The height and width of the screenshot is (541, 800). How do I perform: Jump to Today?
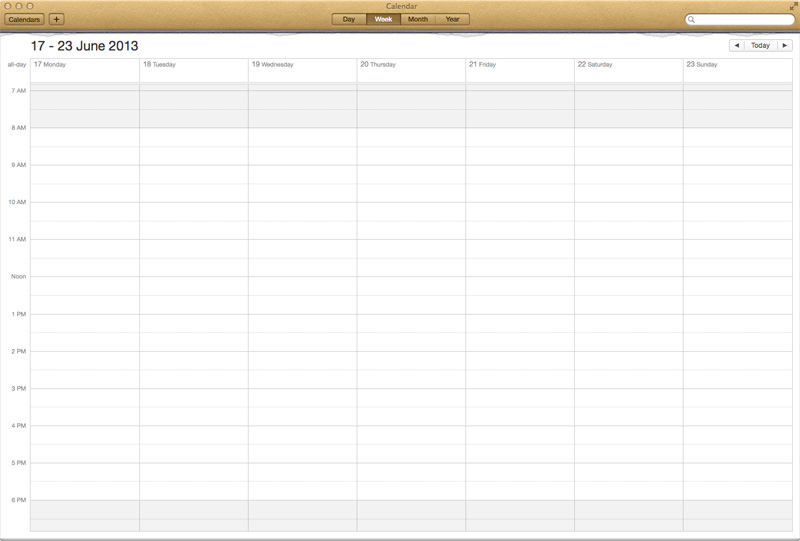coord(760,45)
